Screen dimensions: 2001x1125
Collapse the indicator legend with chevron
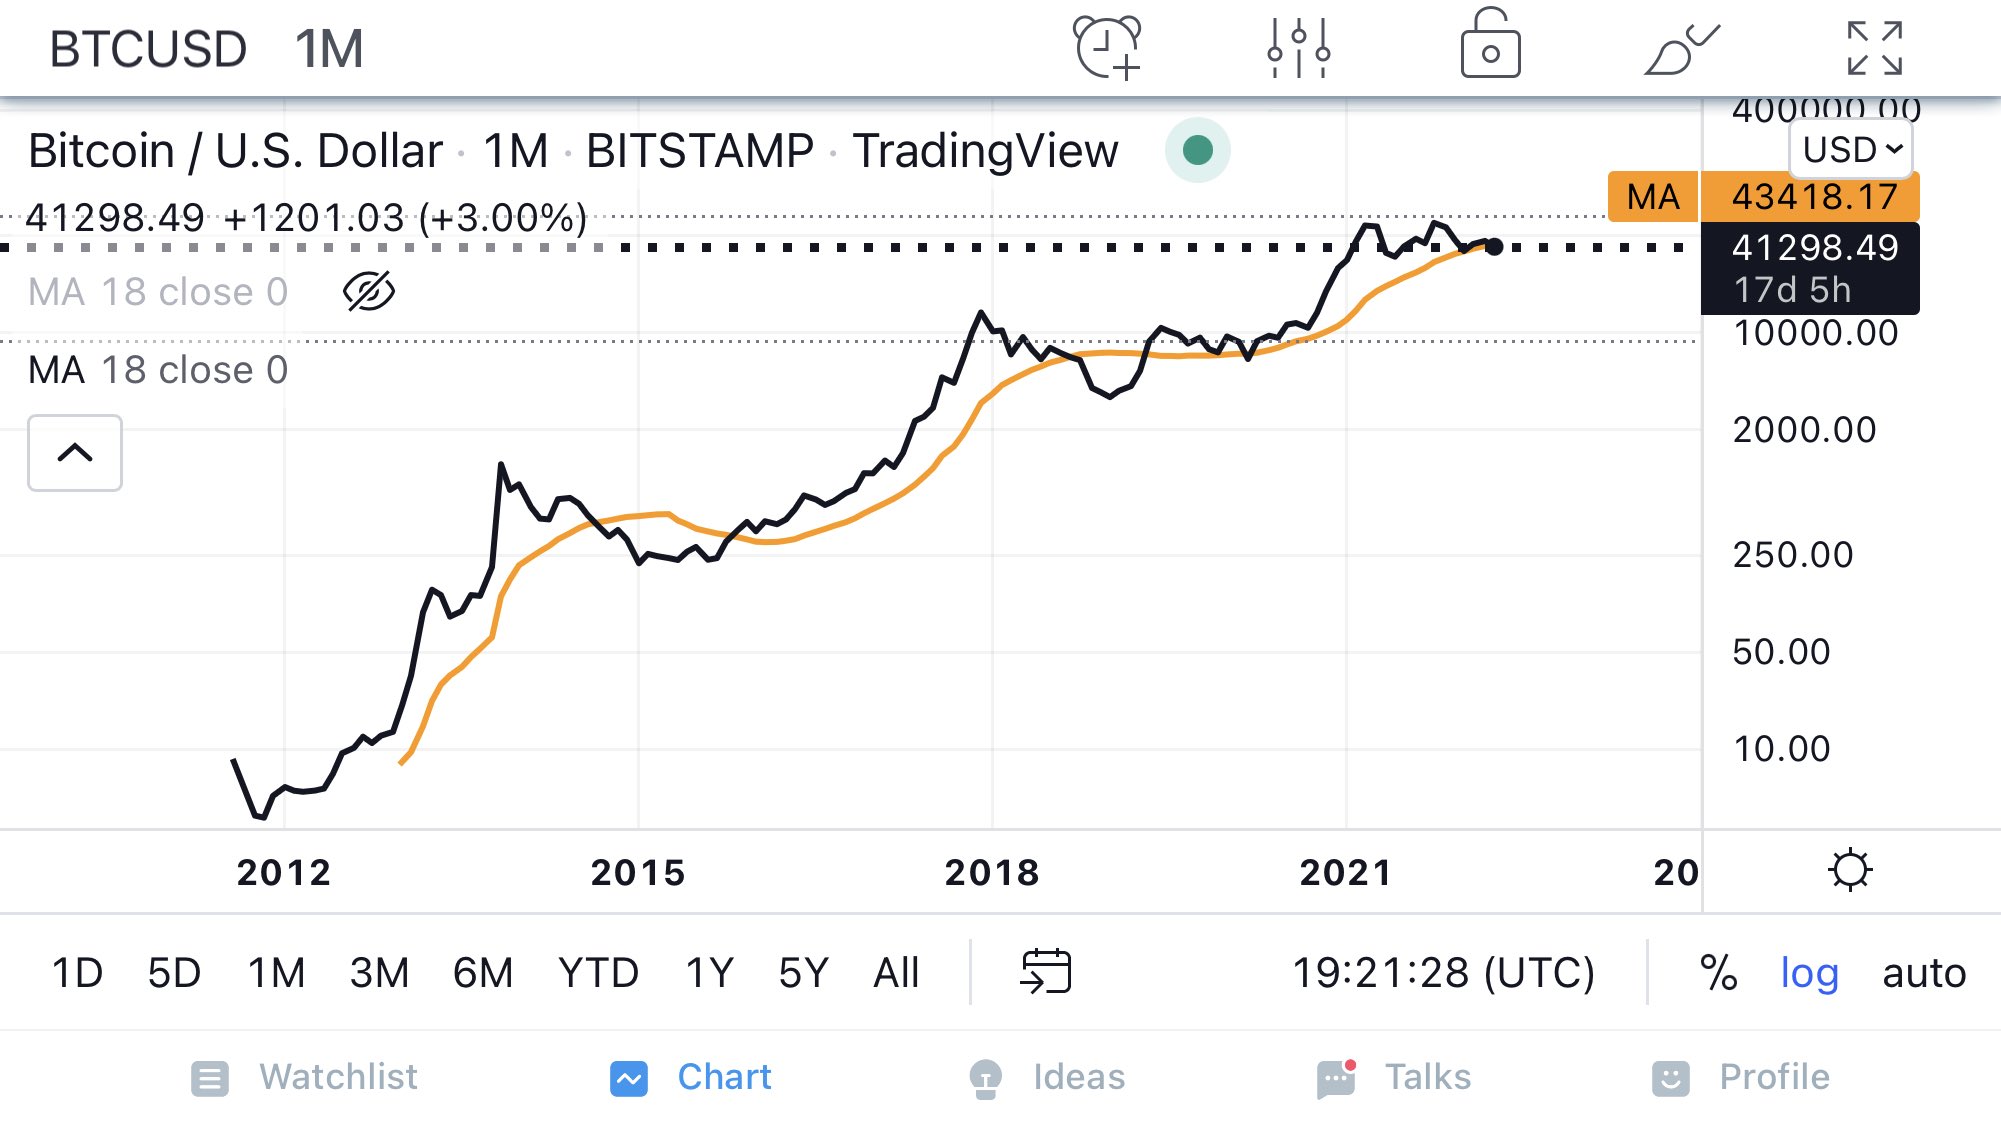pos(75,453)
